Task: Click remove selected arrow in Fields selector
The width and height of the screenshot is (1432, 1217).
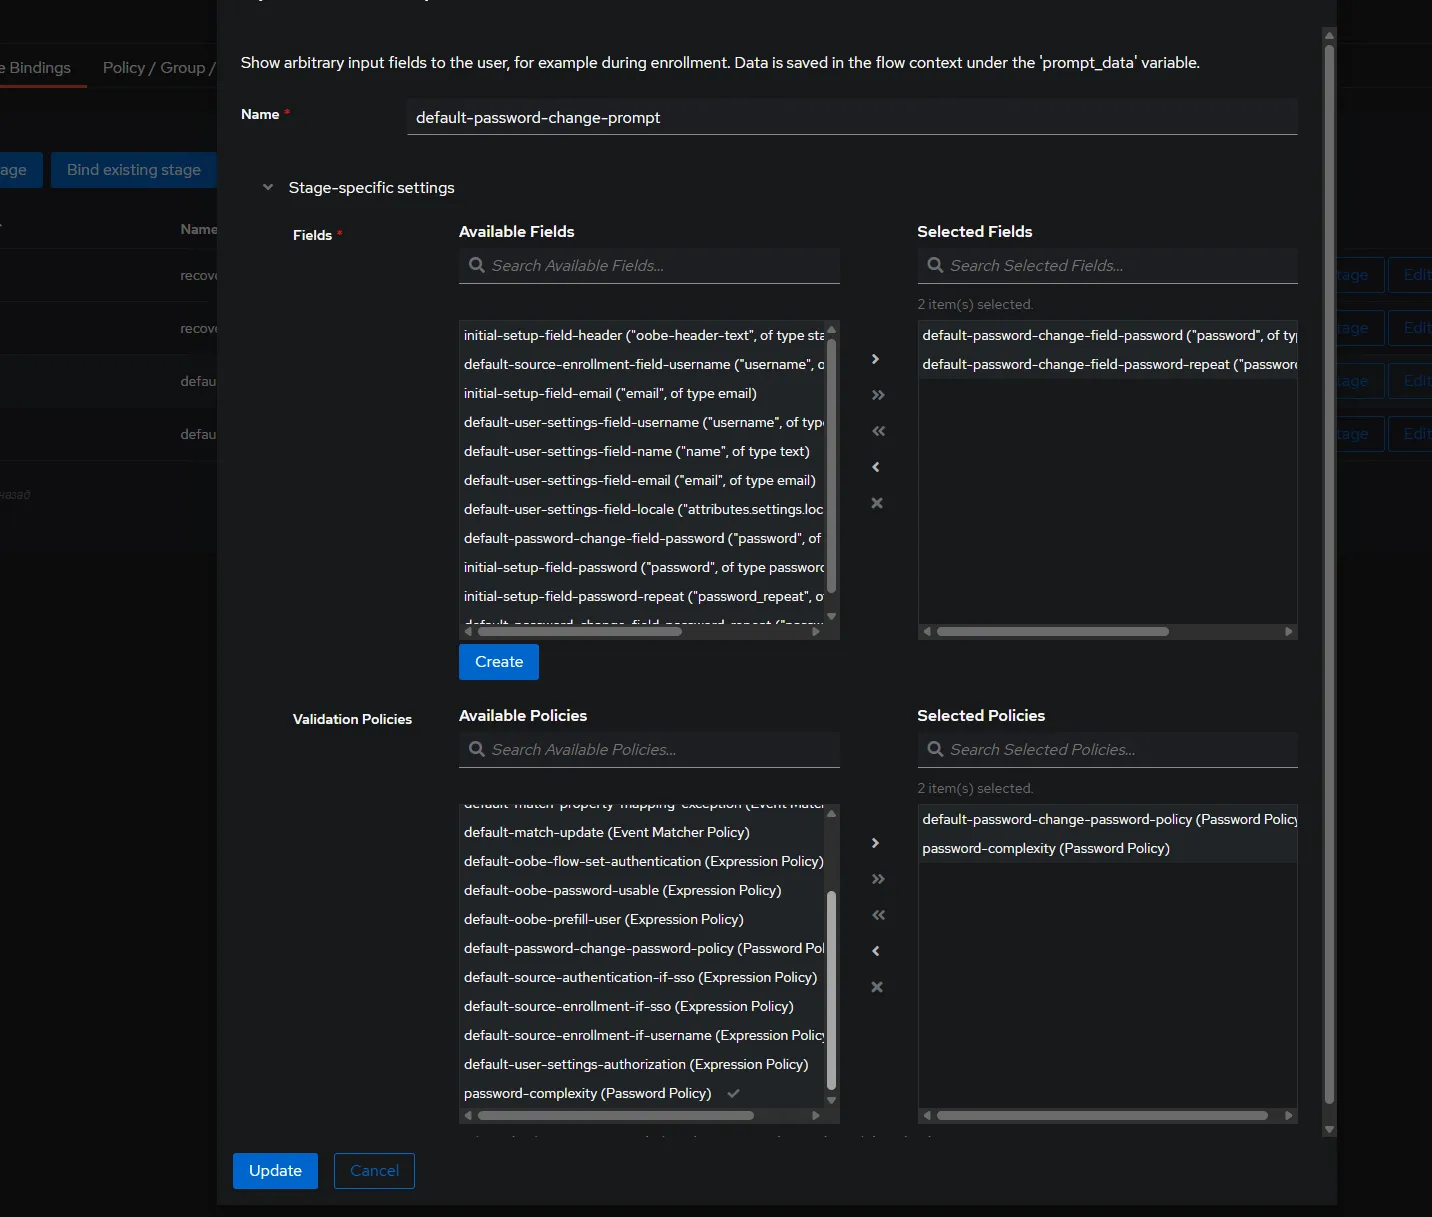Action: click(876, 467)
